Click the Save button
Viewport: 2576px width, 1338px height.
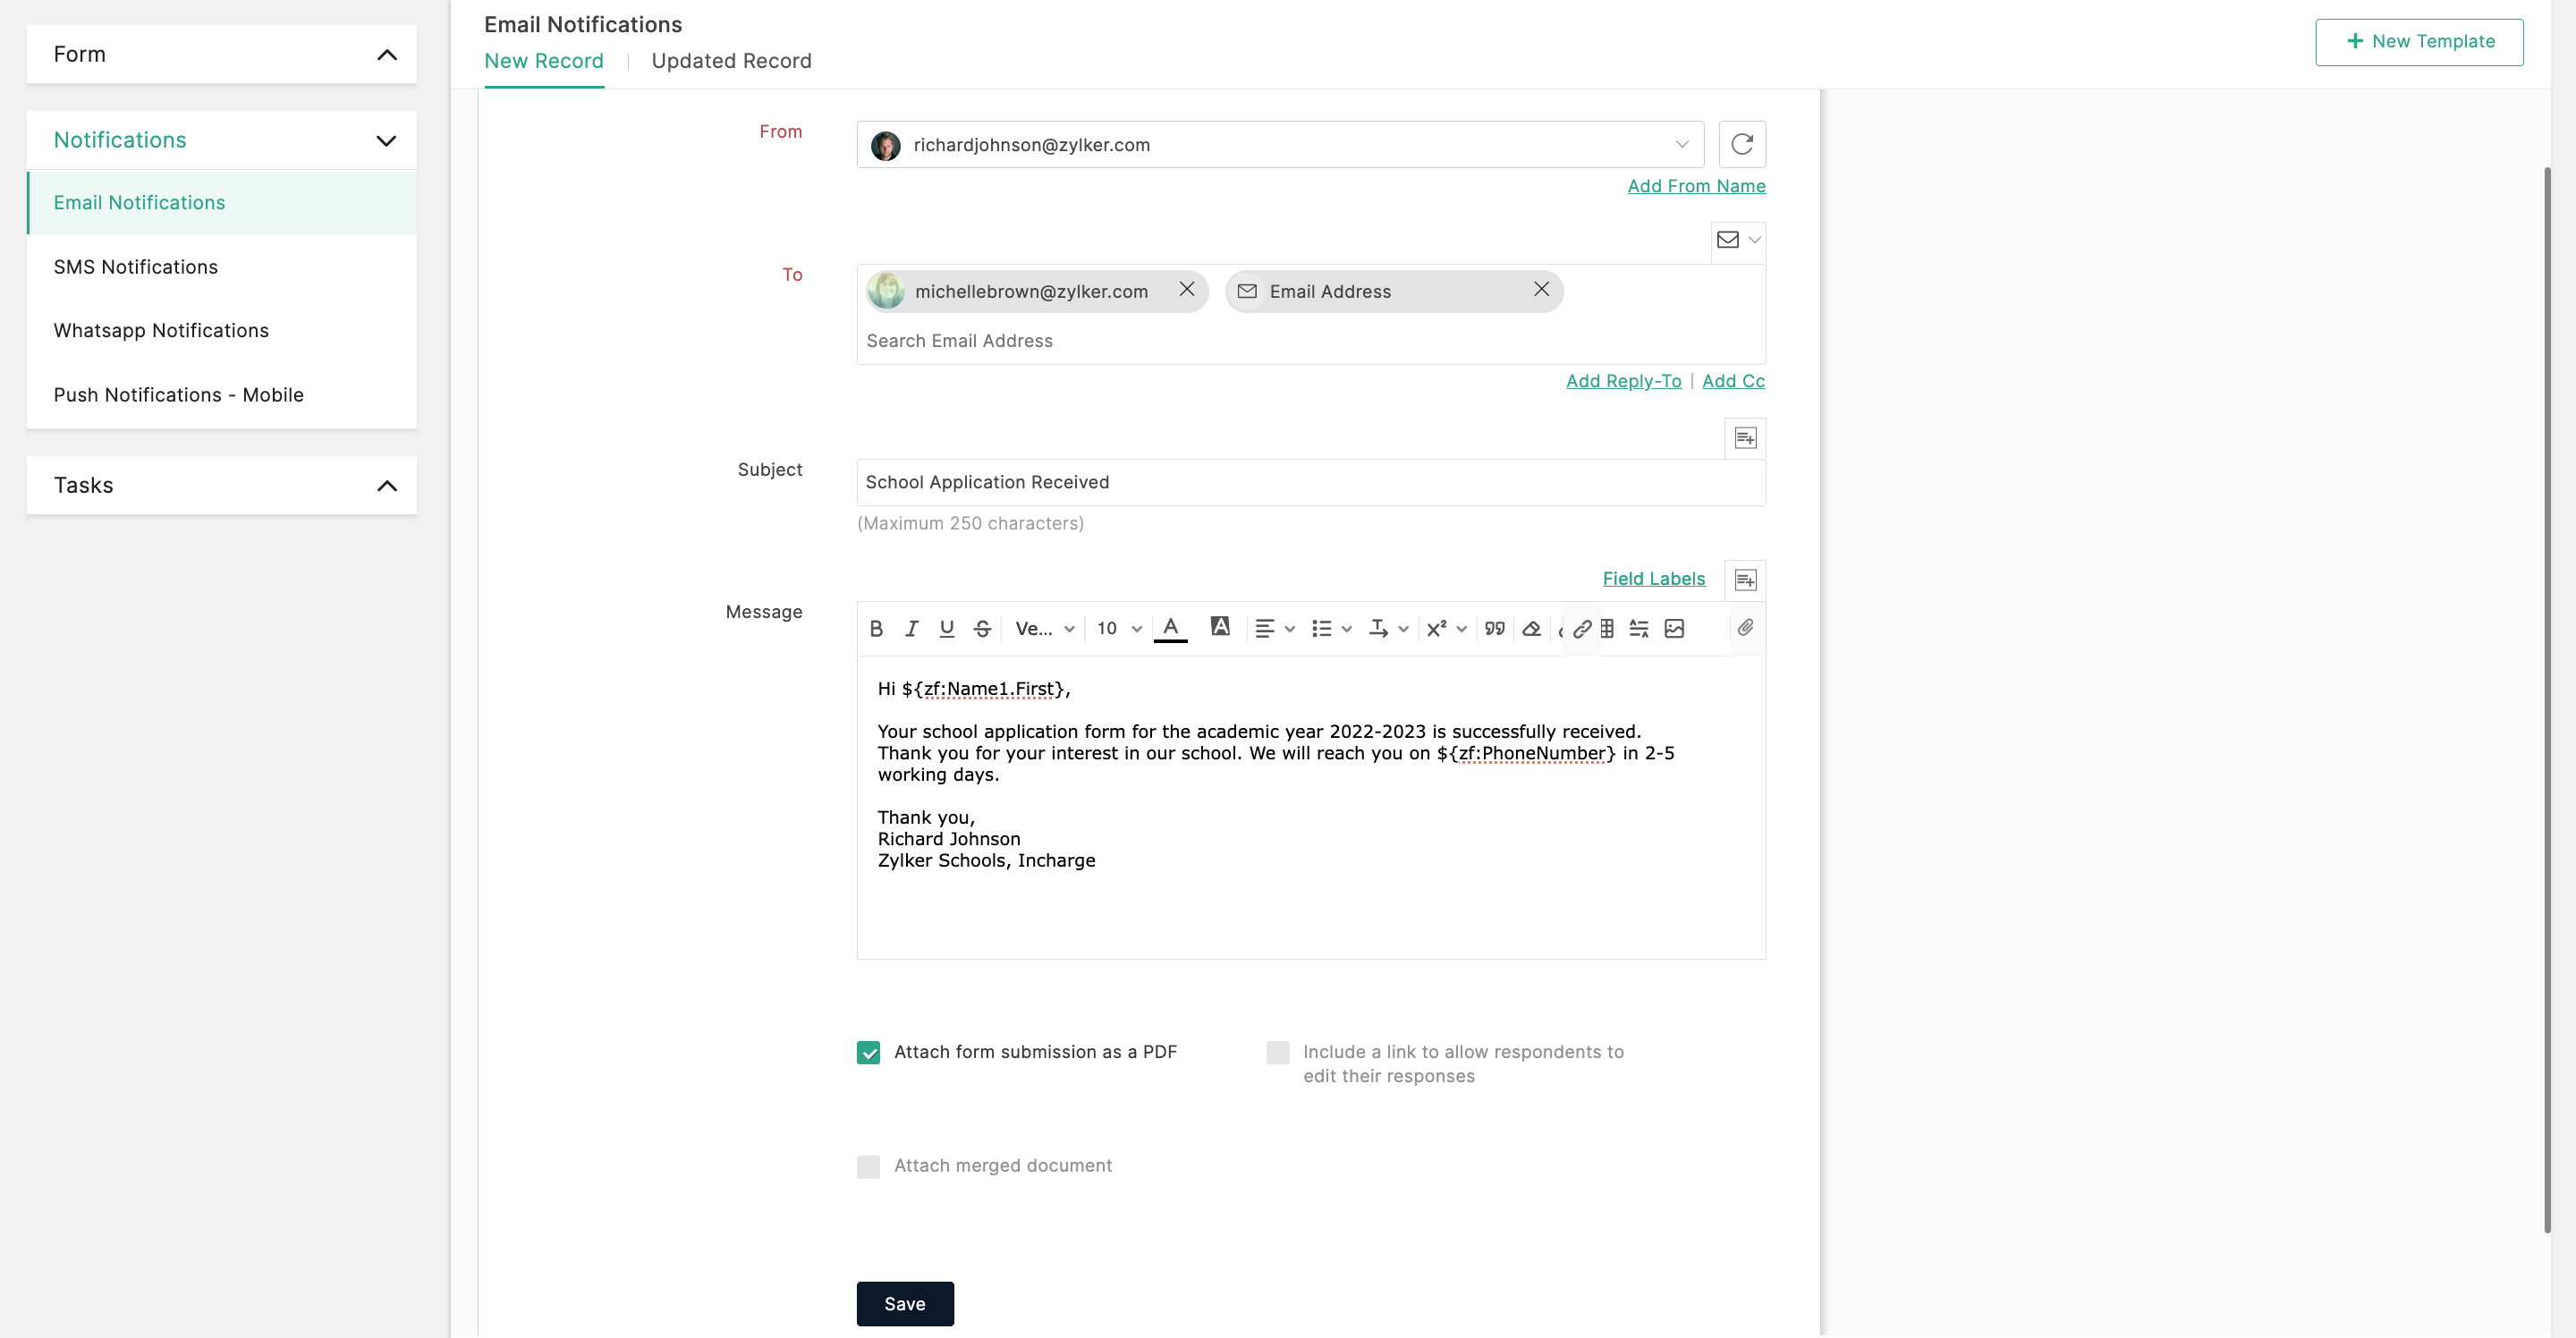[904, 1303]
